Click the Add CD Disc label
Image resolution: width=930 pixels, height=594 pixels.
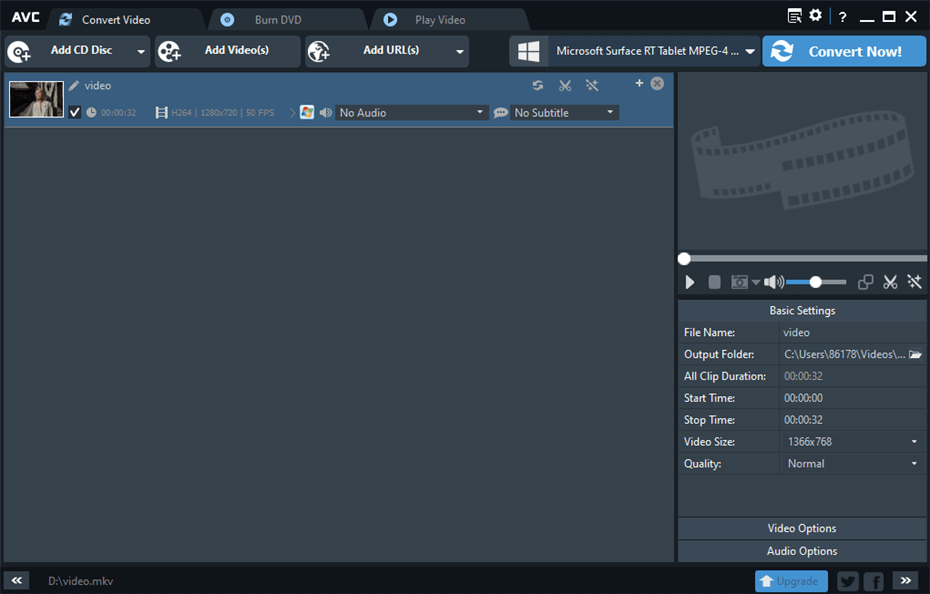pos(81,50)
